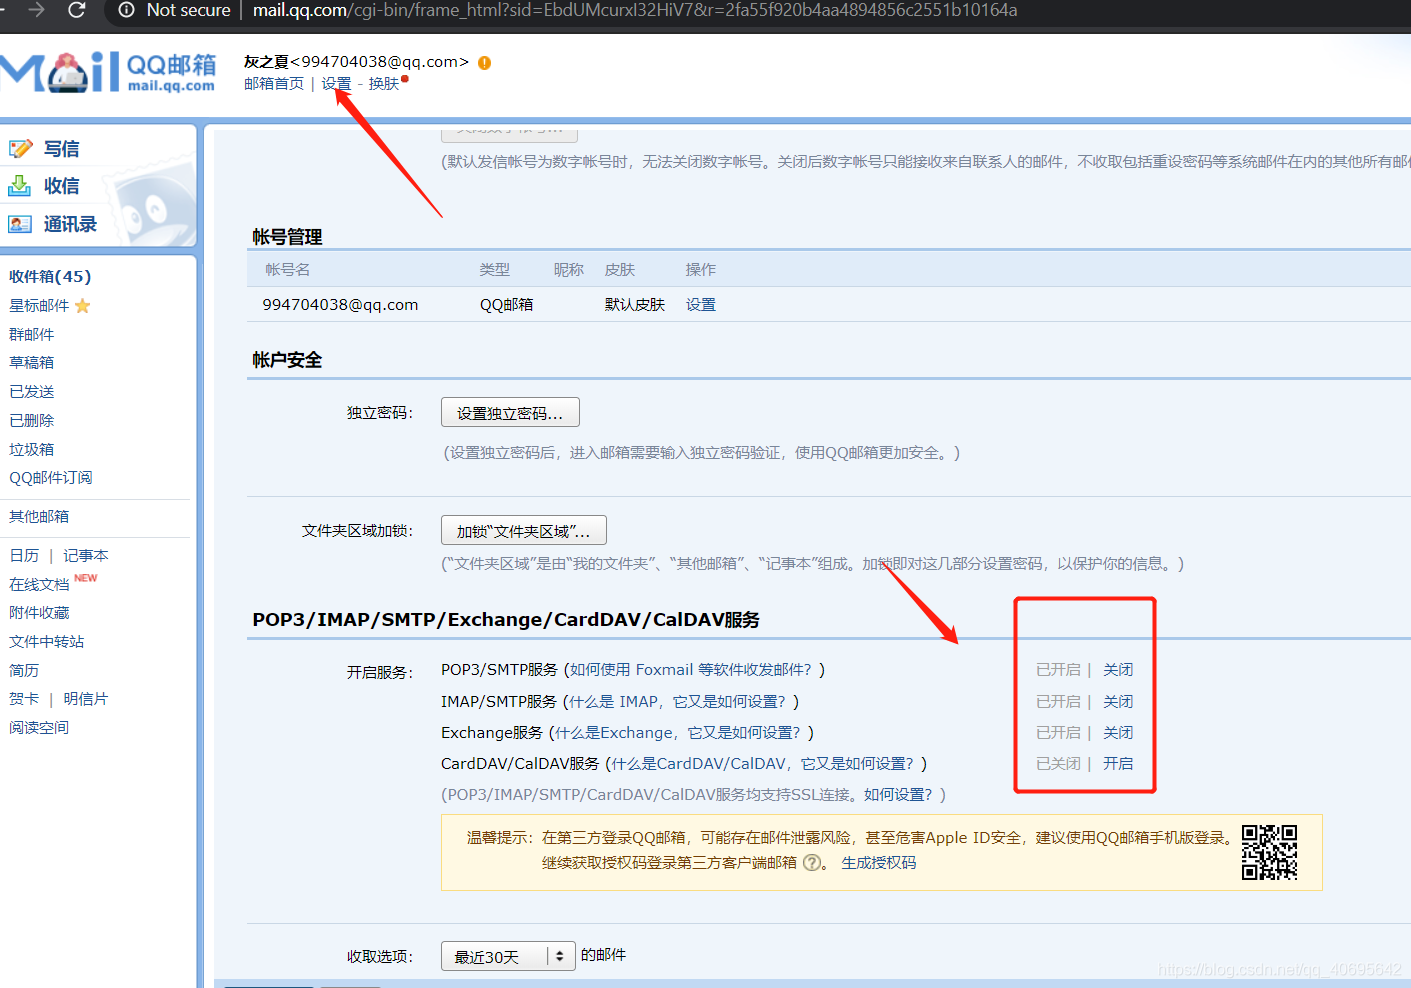The width and height of the screenshot is (1411, 988).
Task: Open 收件箱(45) folder
Action: pos(50,277)
